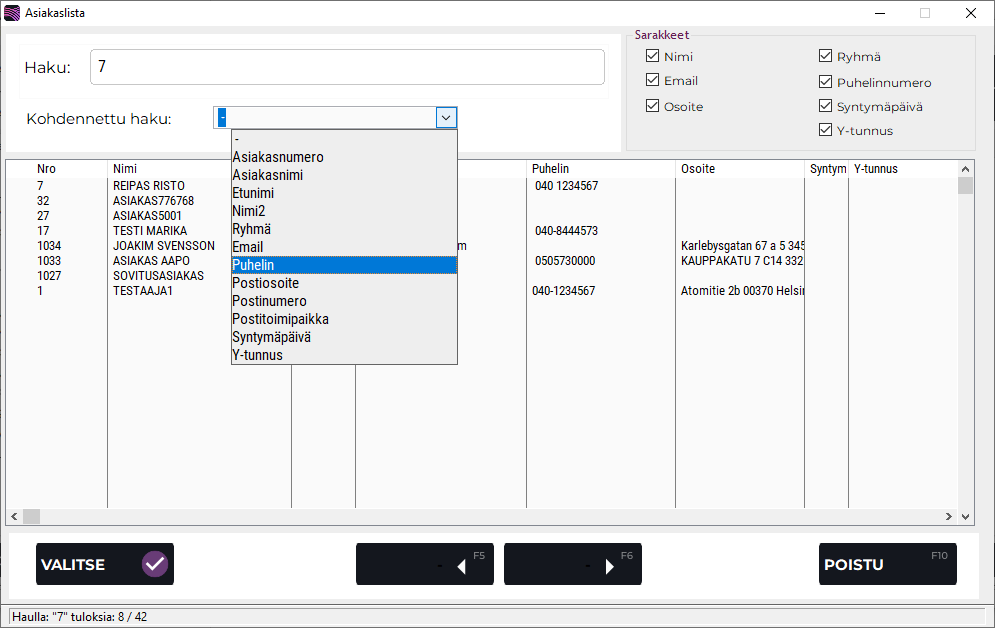995x628 pixels.
Task: Uncheck the Nimi column checkbox
Action: coord(653,57)
